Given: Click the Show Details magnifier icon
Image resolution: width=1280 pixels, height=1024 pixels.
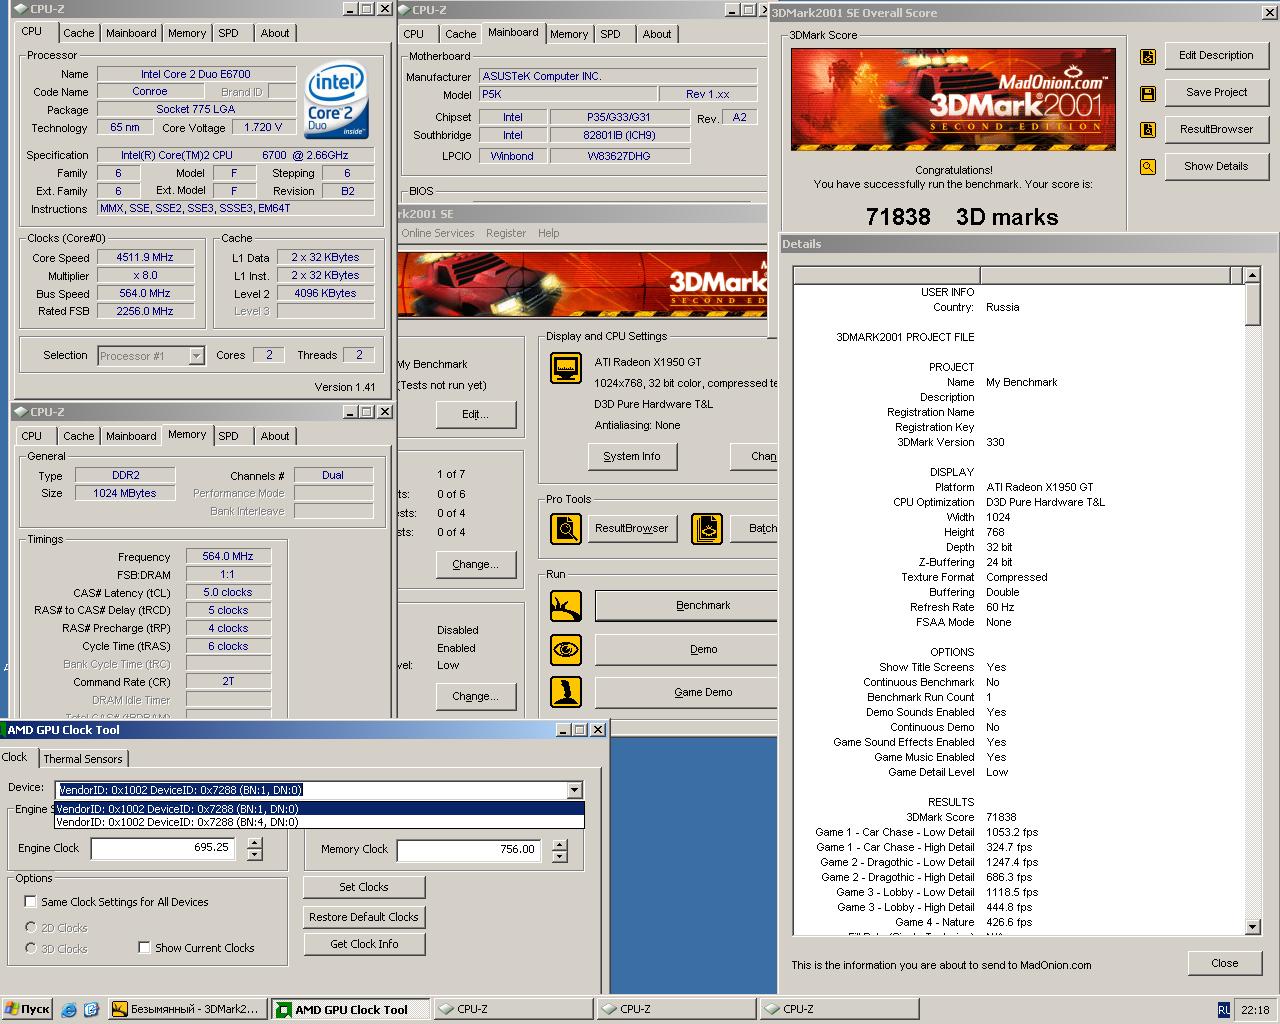Looking at the screenshot, I should coord(1148,167).
